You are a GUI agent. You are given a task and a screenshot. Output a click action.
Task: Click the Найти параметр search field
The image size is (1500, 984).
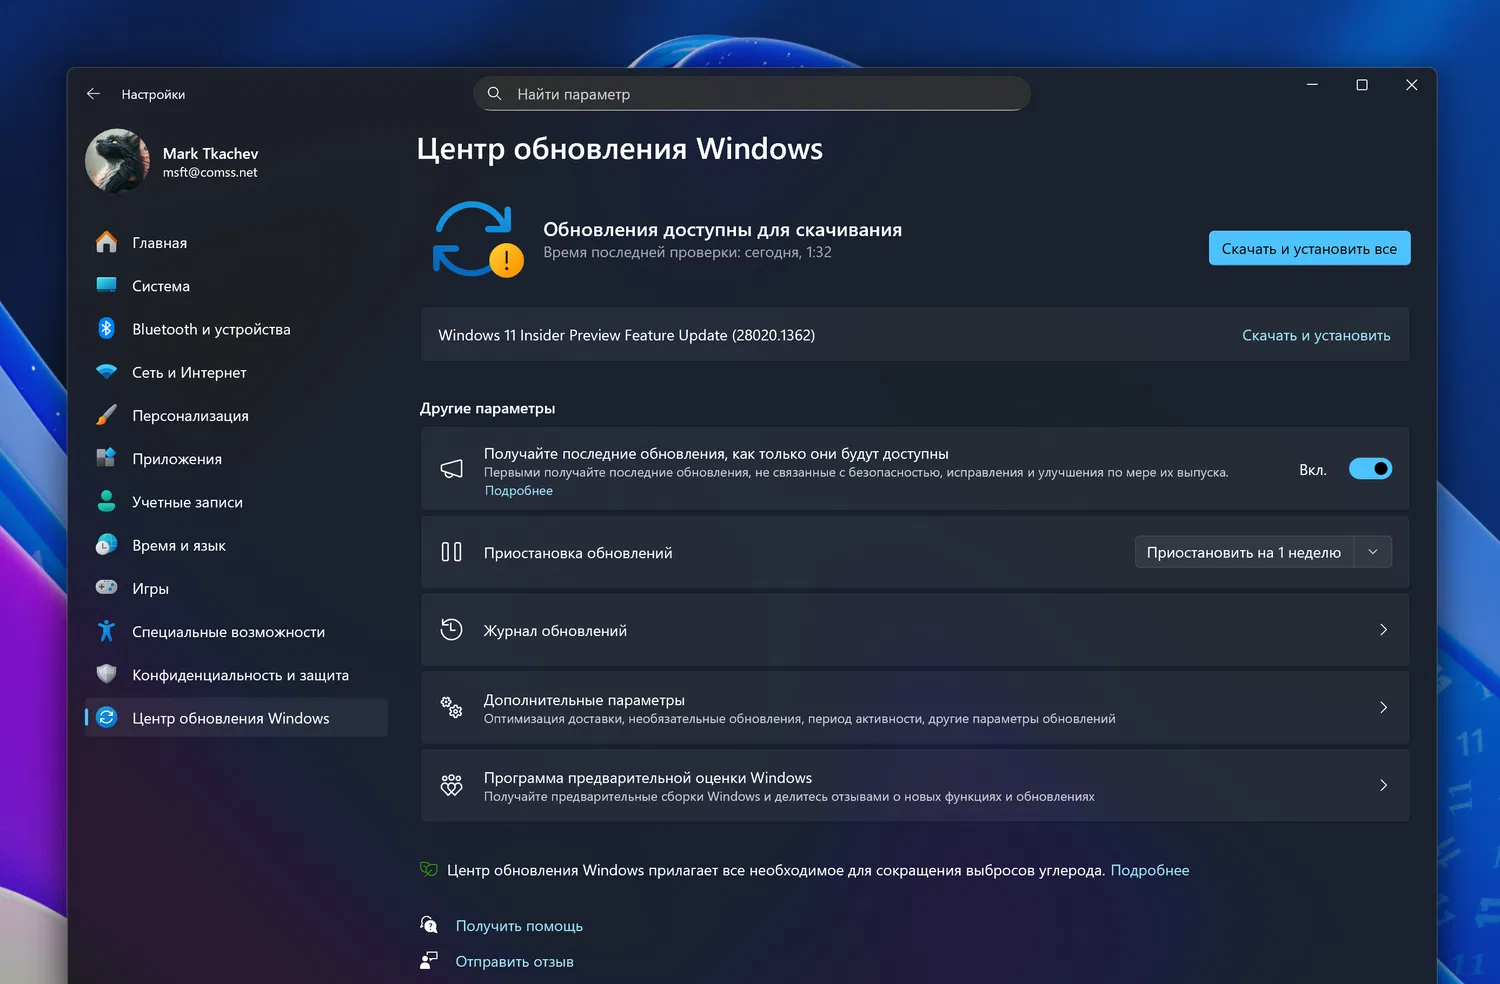pos(751,93)
